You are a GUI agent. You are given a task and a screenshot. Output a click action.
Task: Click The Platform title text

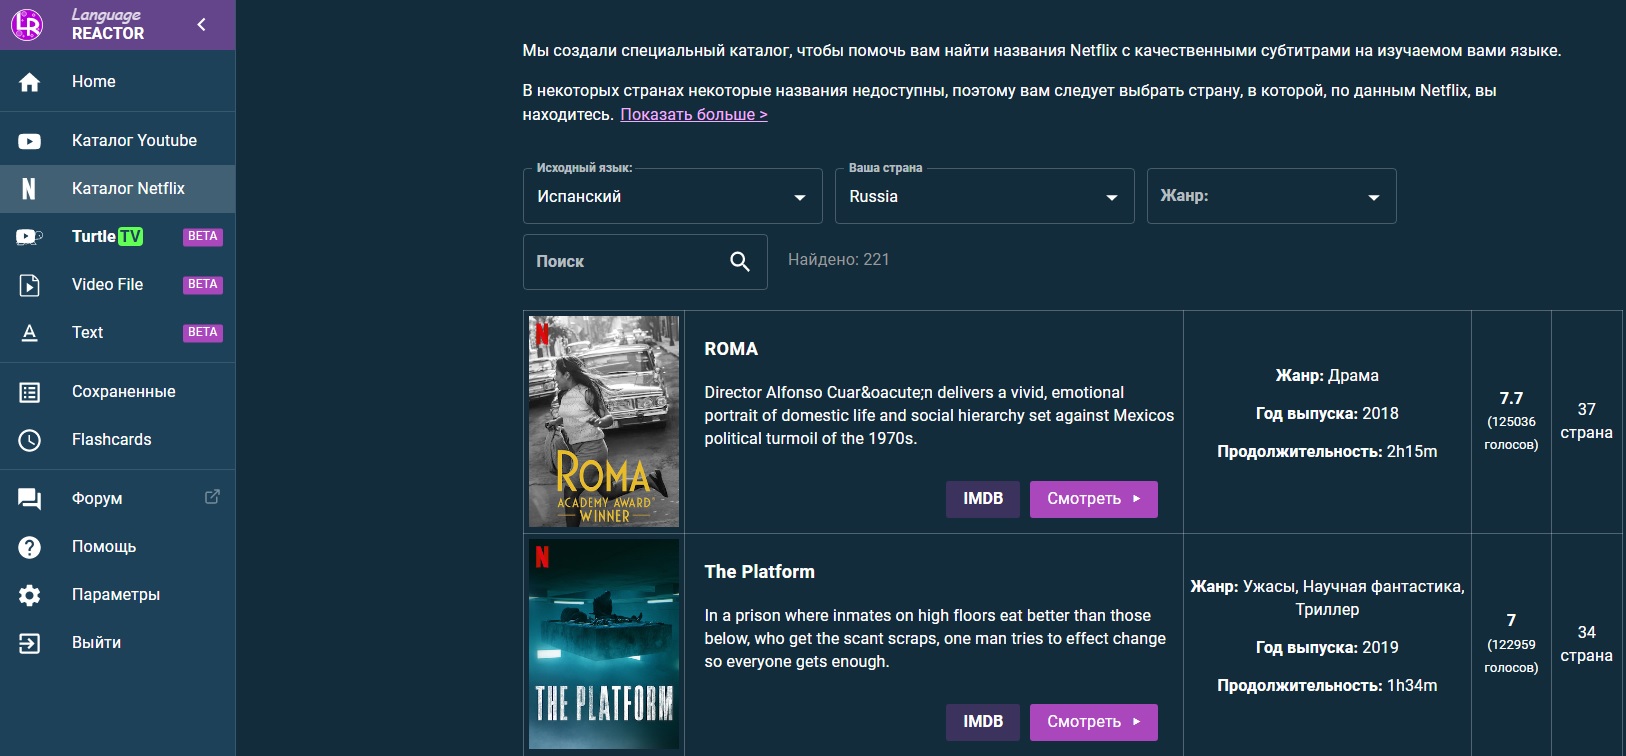760,572
